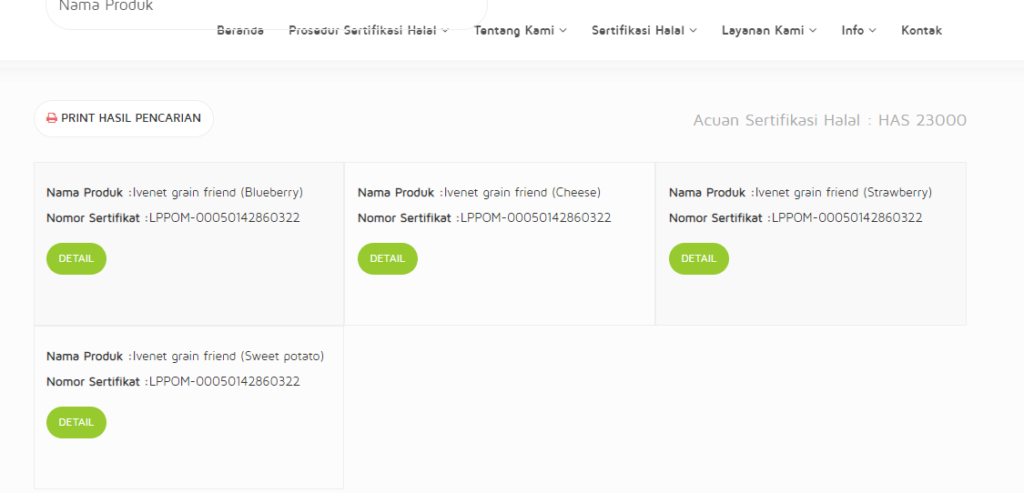
Task: Go to Beranda menu item
Action: (240, 30)
